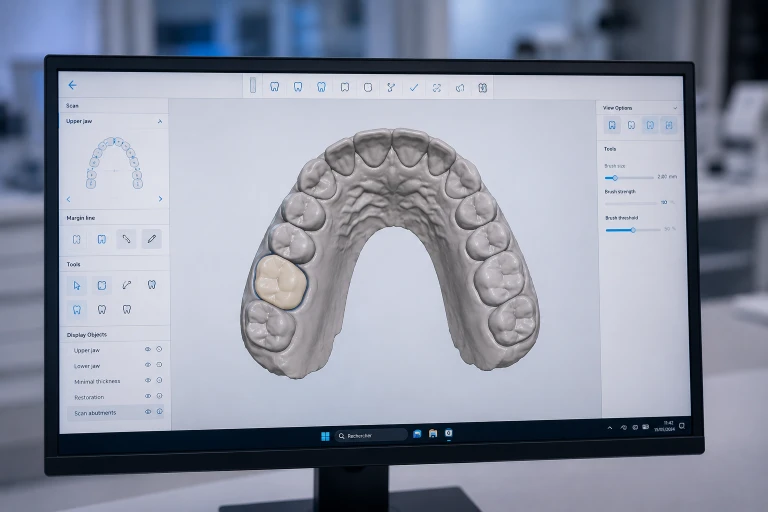Image resolution: width=768 pixels, height=512 pixels.
Task: Select third View Options view icon
Action: [650, 125]
